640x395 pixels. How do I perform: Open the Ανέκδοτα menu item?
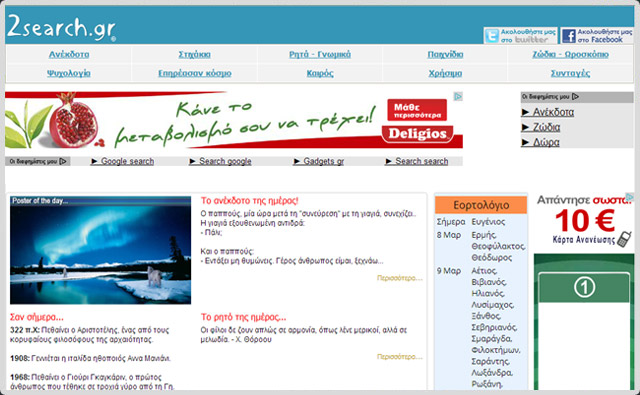[x=69, y=54]
